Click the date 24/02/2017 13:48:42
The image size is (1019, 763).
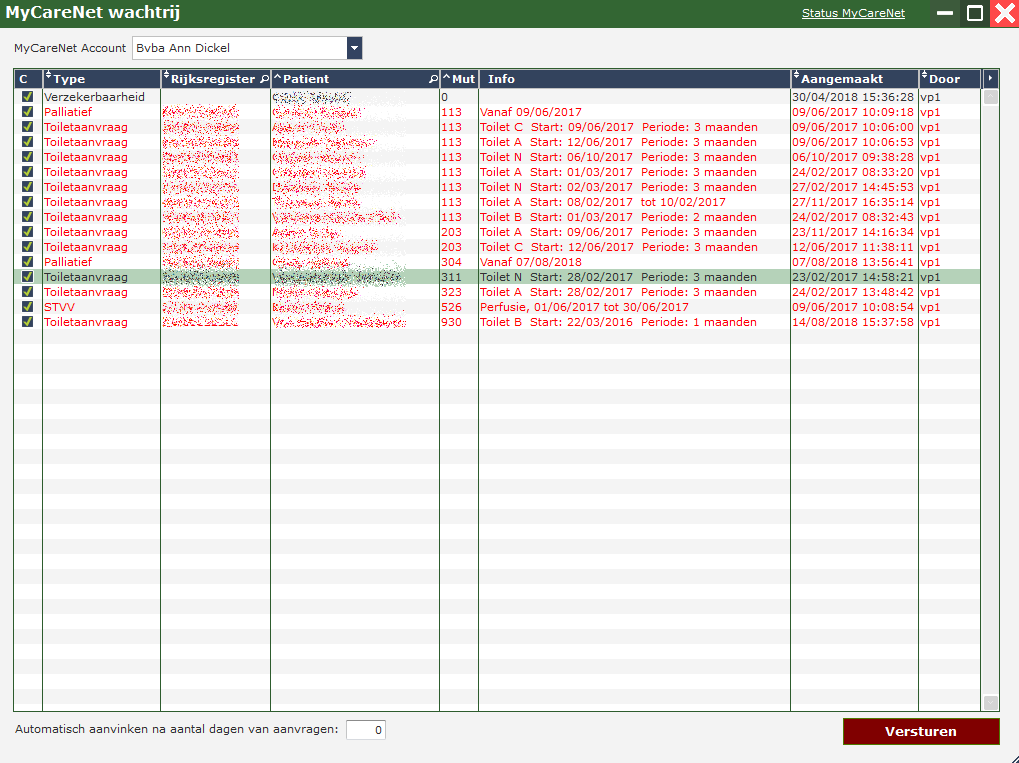coord(853,292)
